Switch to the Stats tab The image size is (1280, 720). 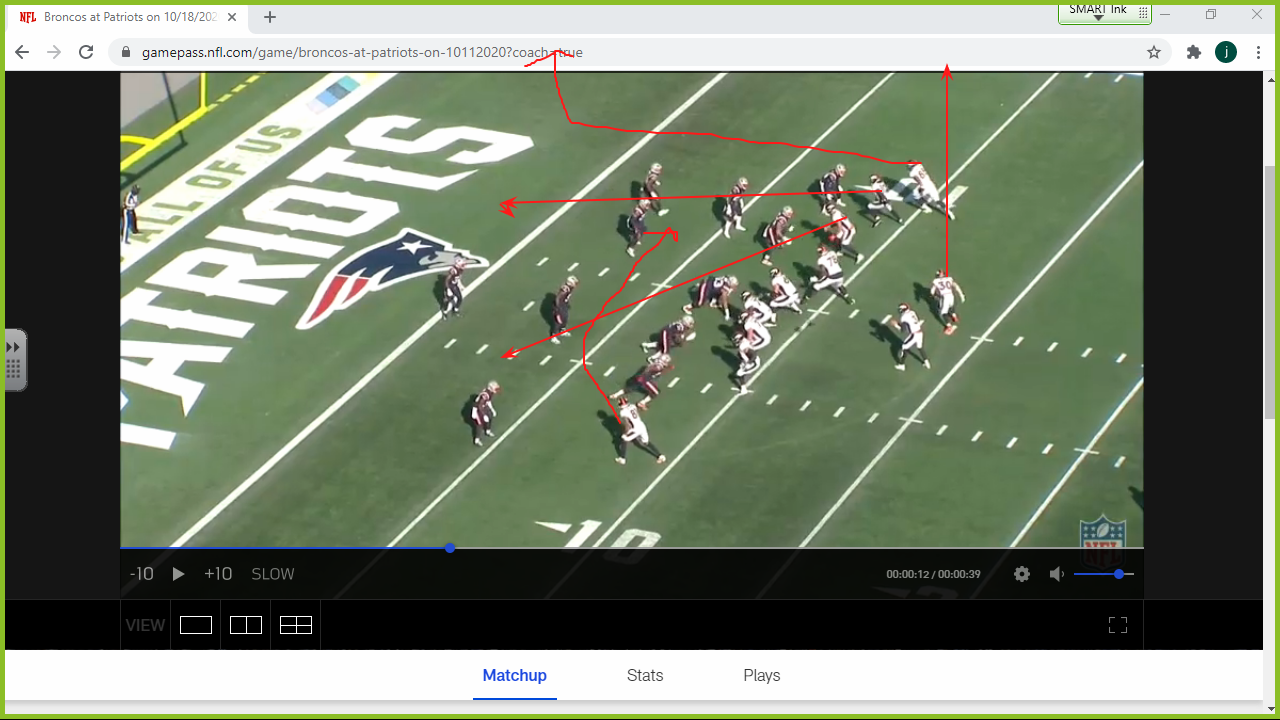[645, 676]
